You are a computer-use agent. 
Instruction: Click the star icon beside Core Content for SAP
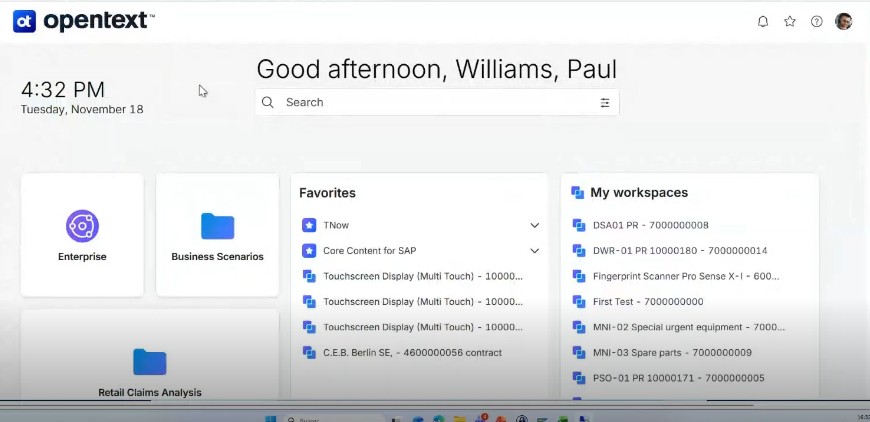tap(309, 251)
